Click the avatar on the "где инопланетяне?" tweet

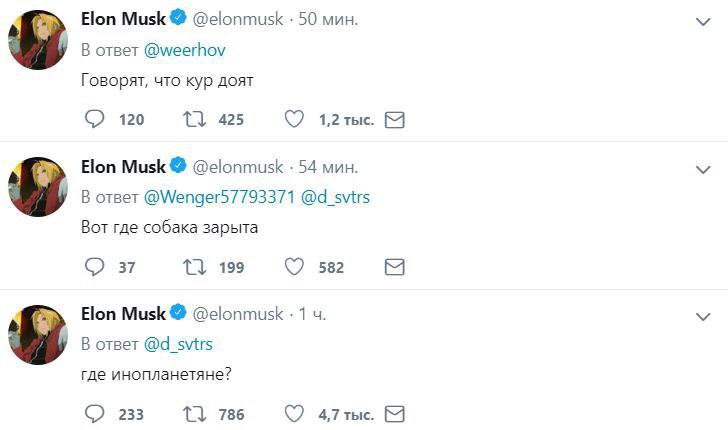(37, 335)
